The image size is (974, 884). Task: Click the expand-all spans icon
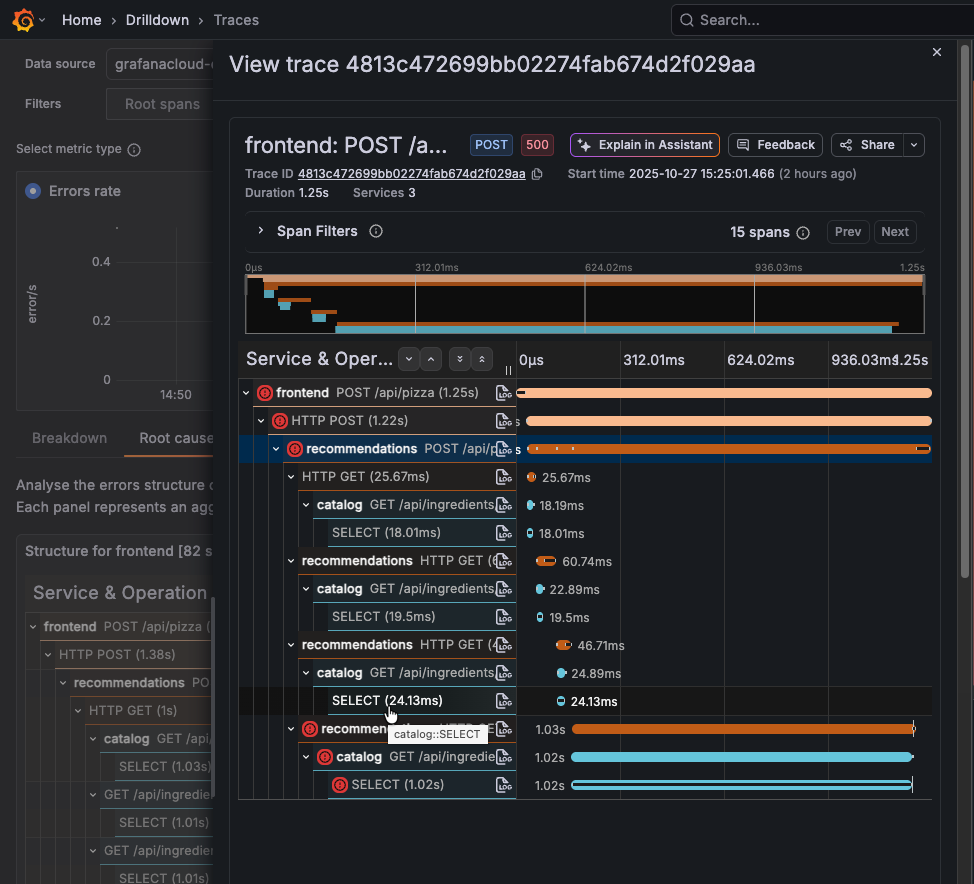point(460,359)
